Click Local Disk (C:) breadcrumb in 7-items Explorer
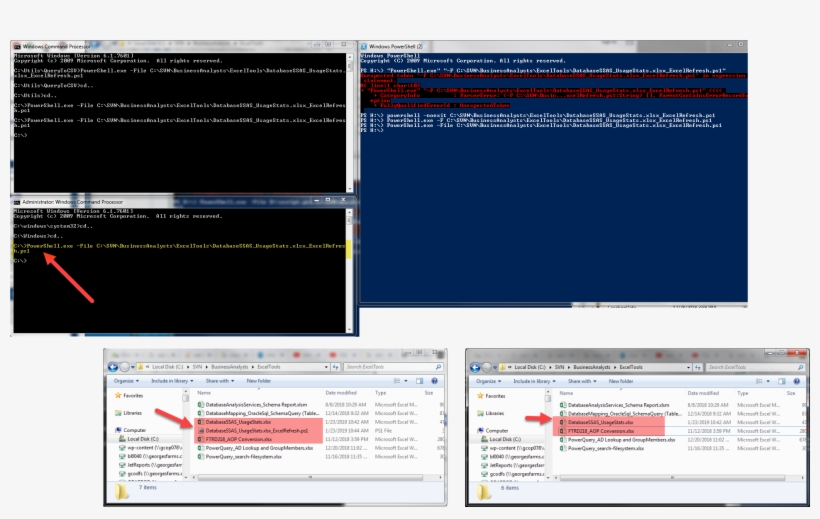820x519 pixels. point(167,367)
